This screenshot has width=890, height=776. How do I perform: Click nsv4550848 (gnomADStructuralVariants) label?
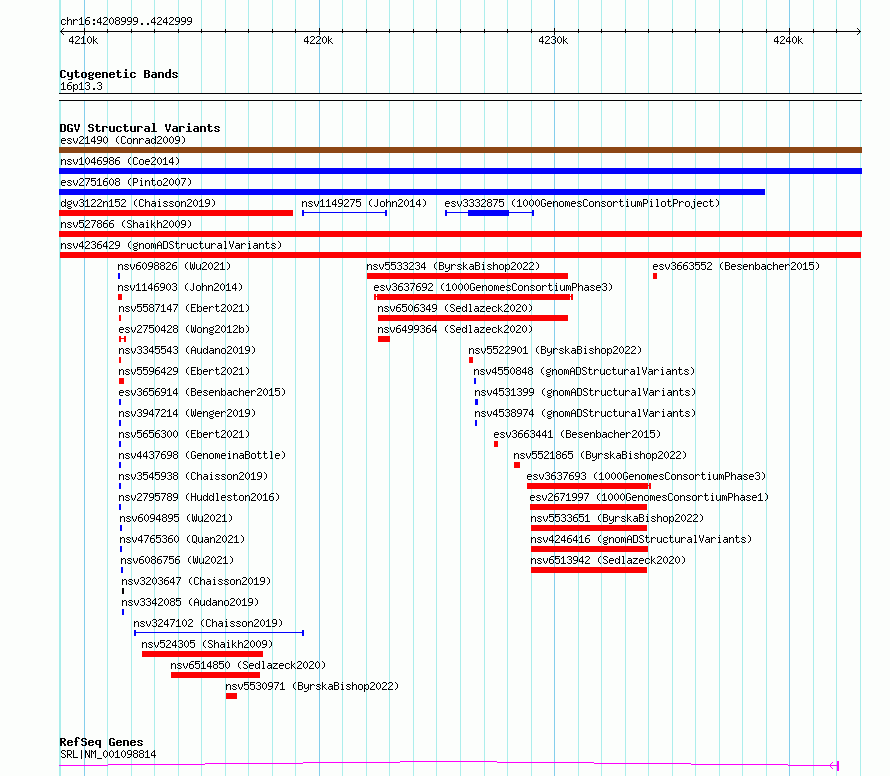pyautogui.click(x=584, y=371)
